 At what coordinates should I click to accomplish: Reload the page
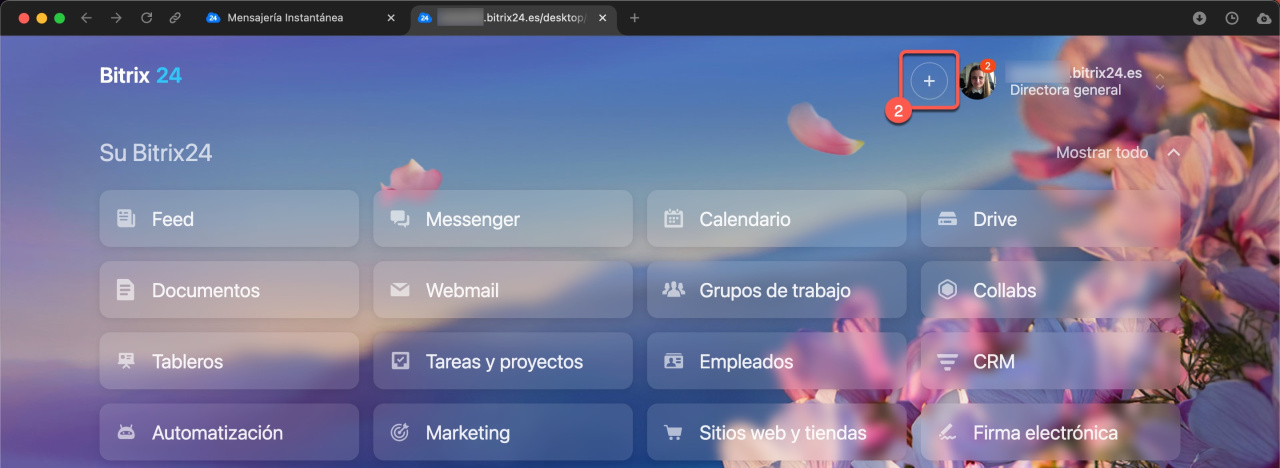tap(146, 18)
